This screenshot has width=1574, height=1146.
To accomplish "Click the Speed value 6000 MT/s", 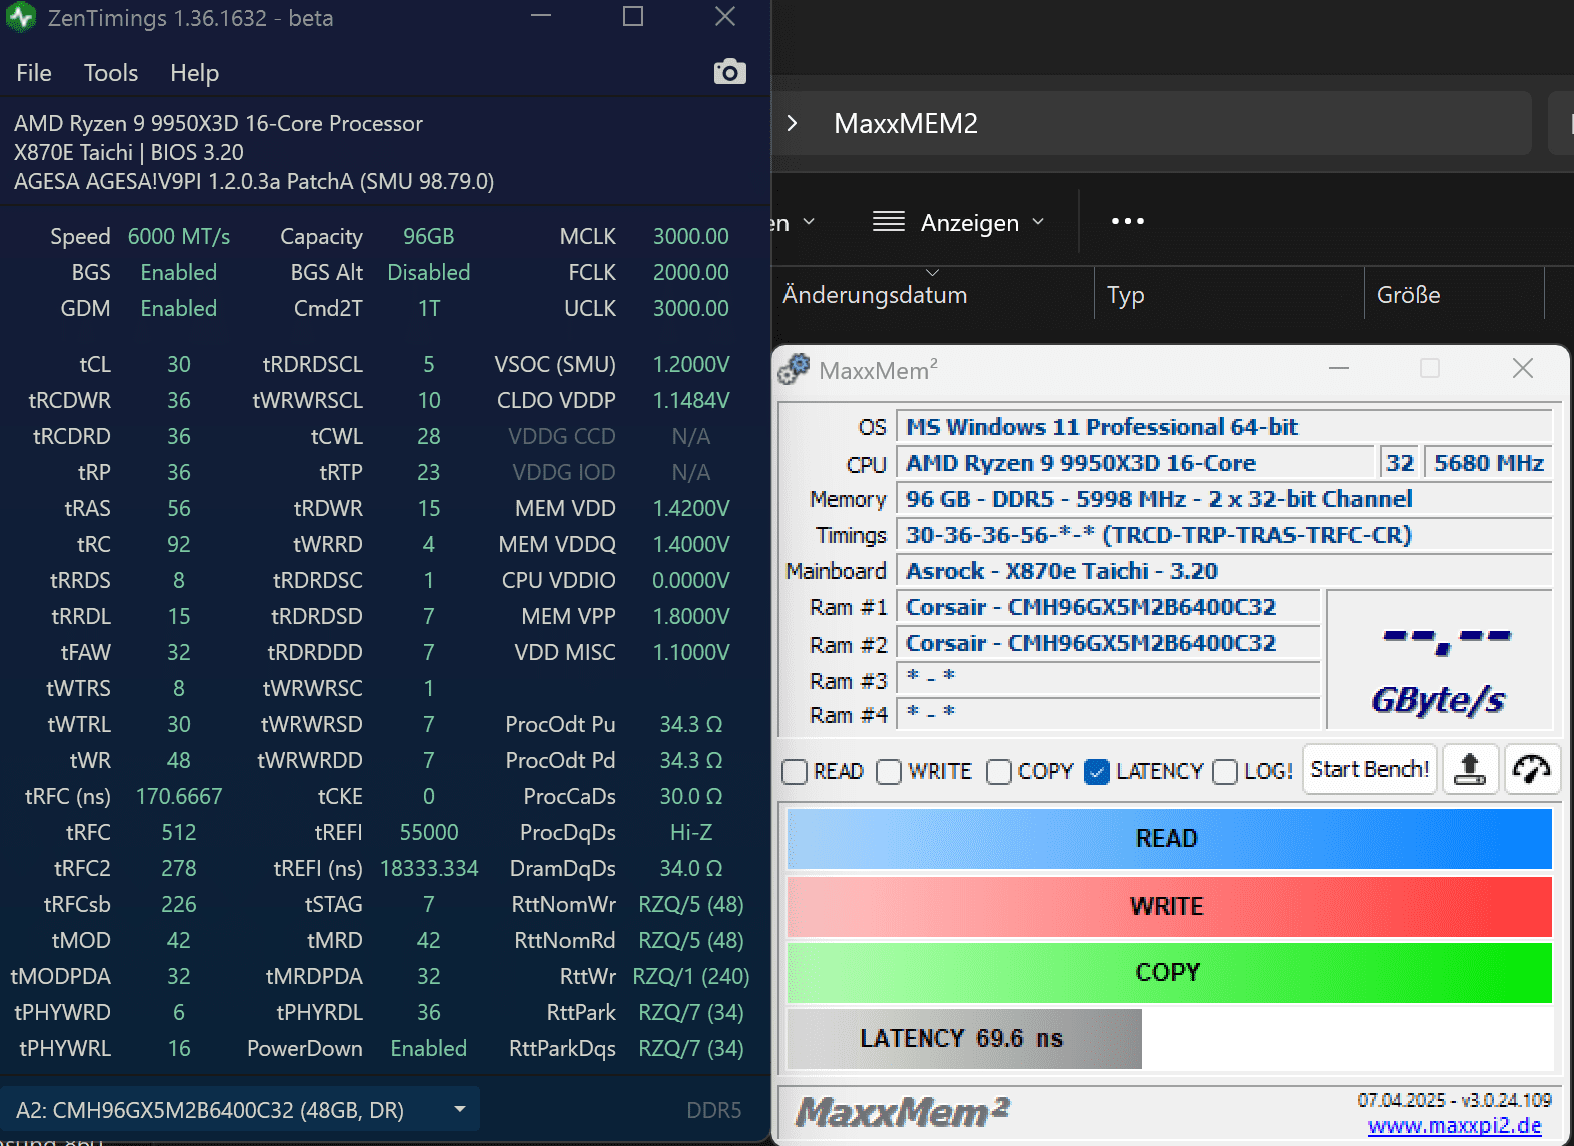I will (179, 236).
